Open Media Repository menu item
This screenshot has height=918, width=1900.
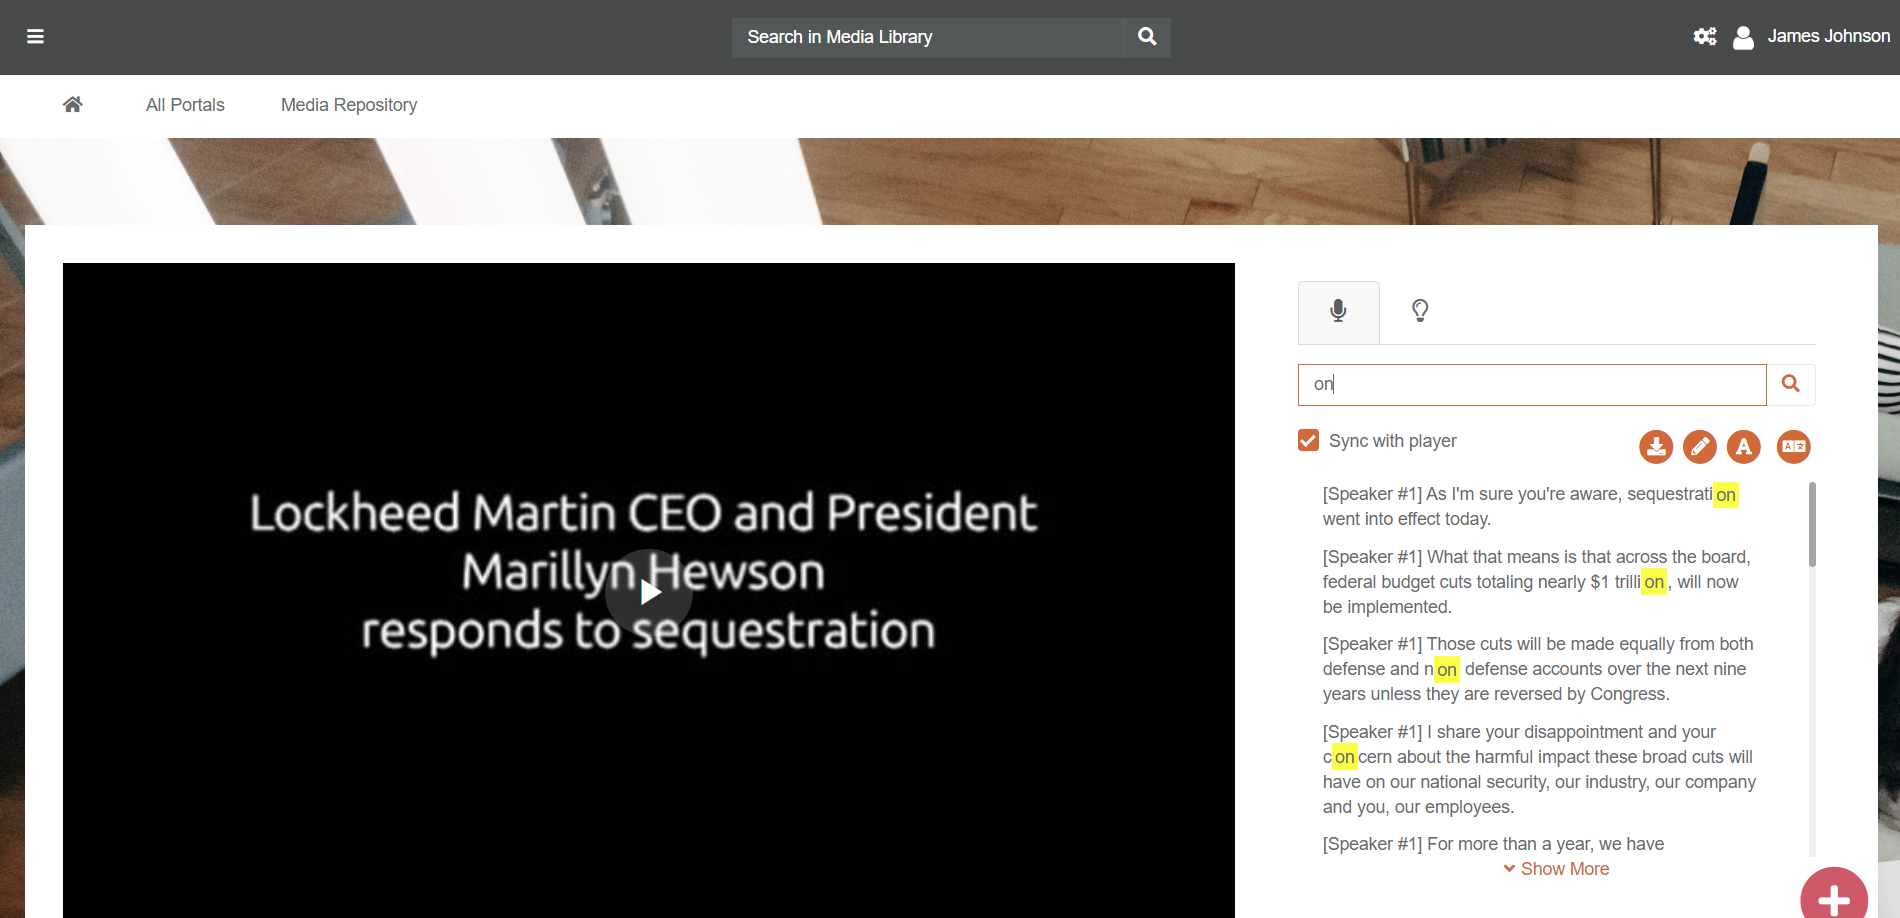(x=349, y=105)
